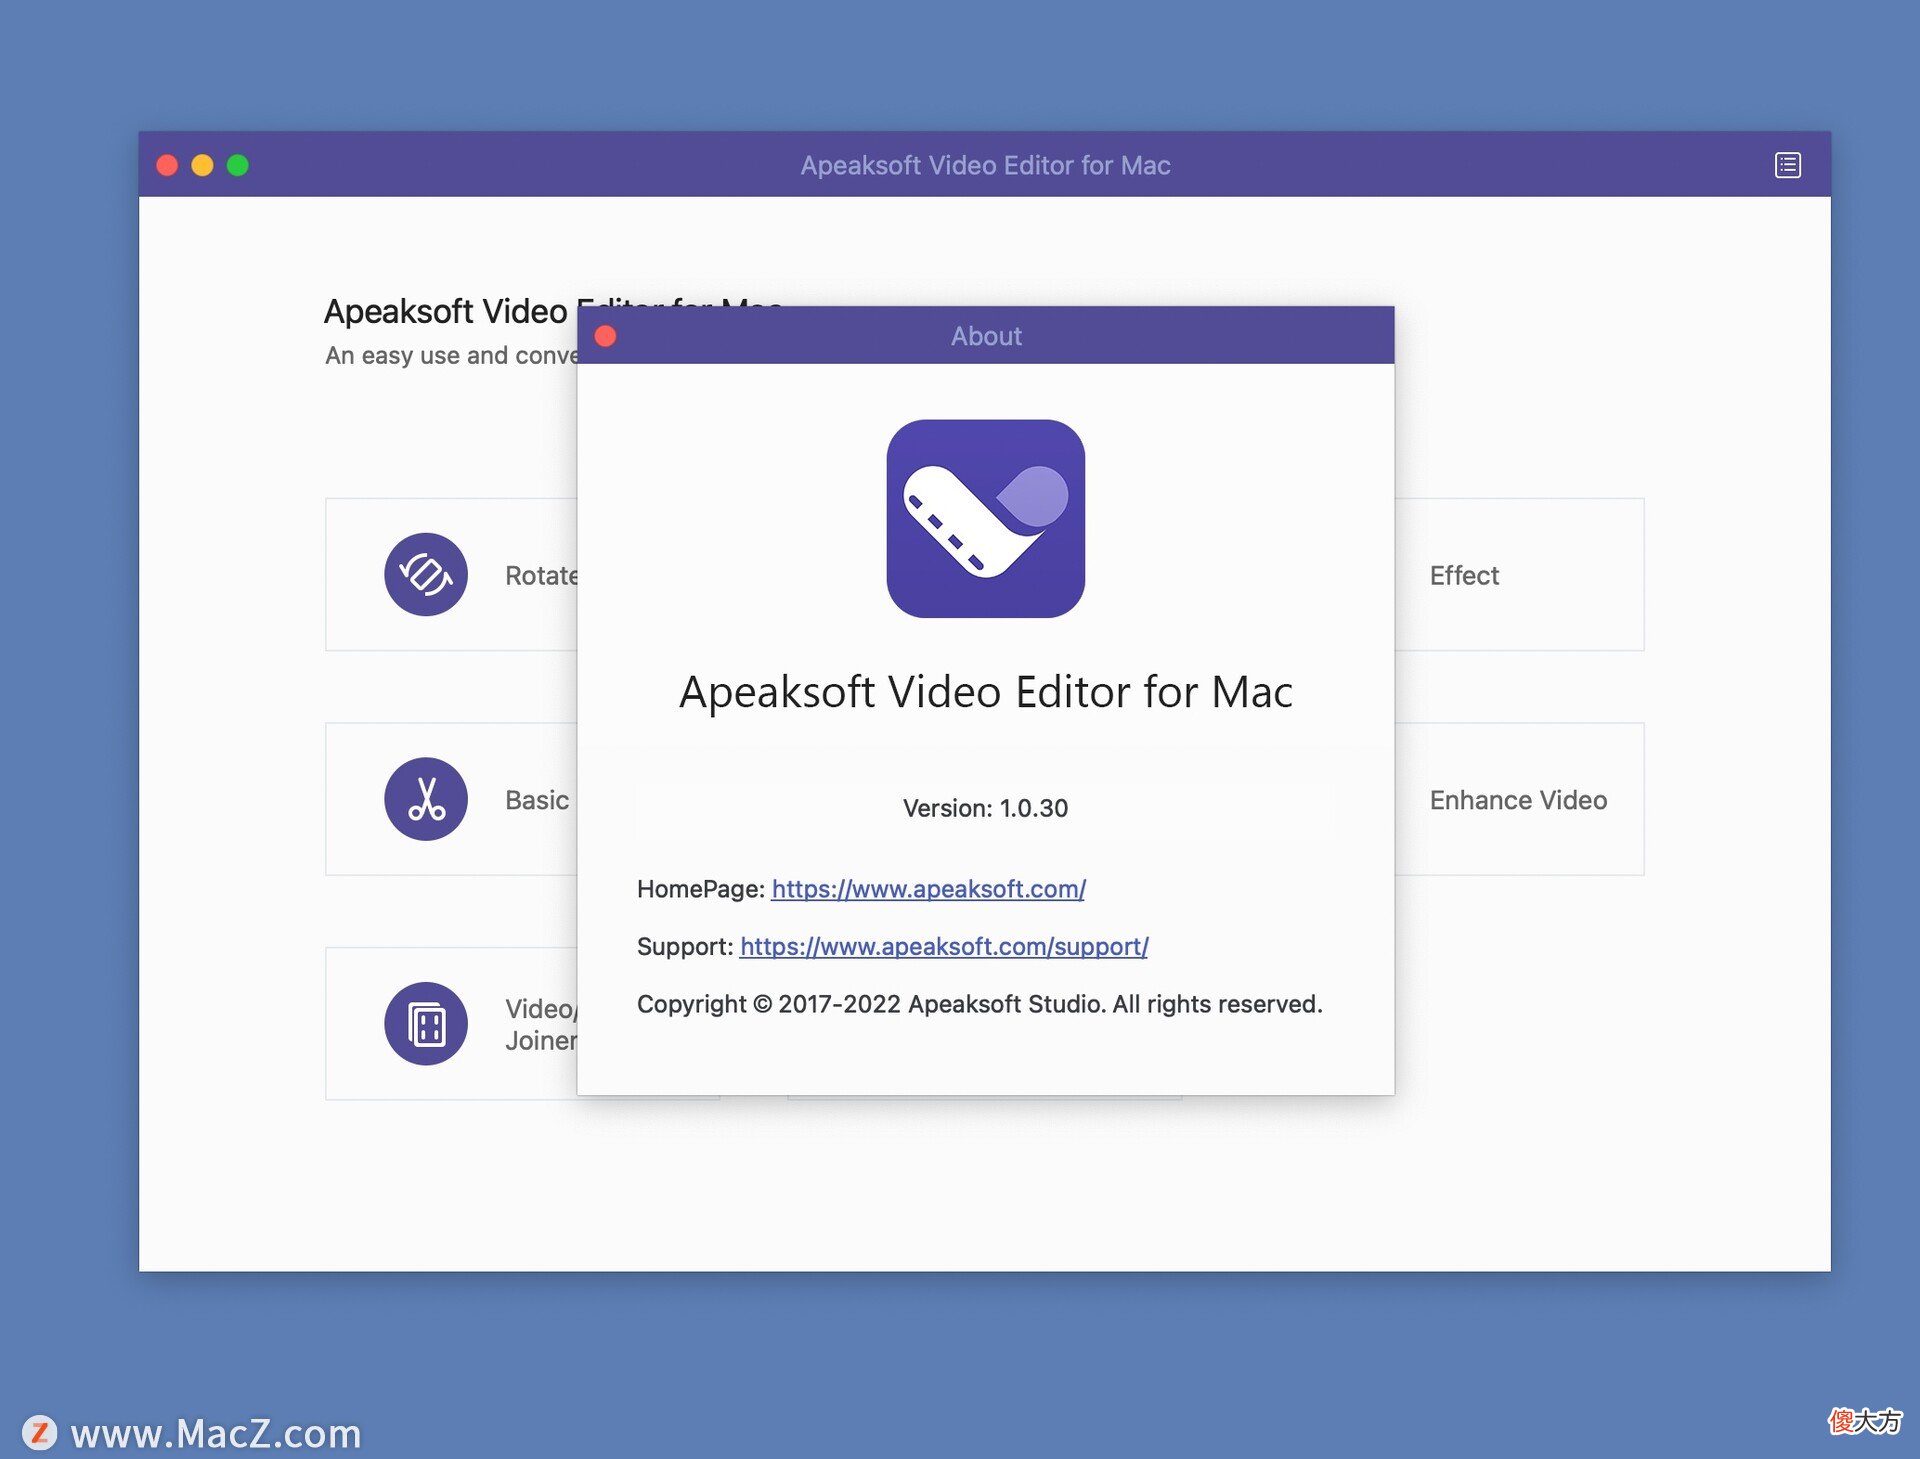The image size is (1920, 1459).
Task: Click the 'An easy use and conve' subtitle
Action: pyautogui.click(x=451, y=355)
